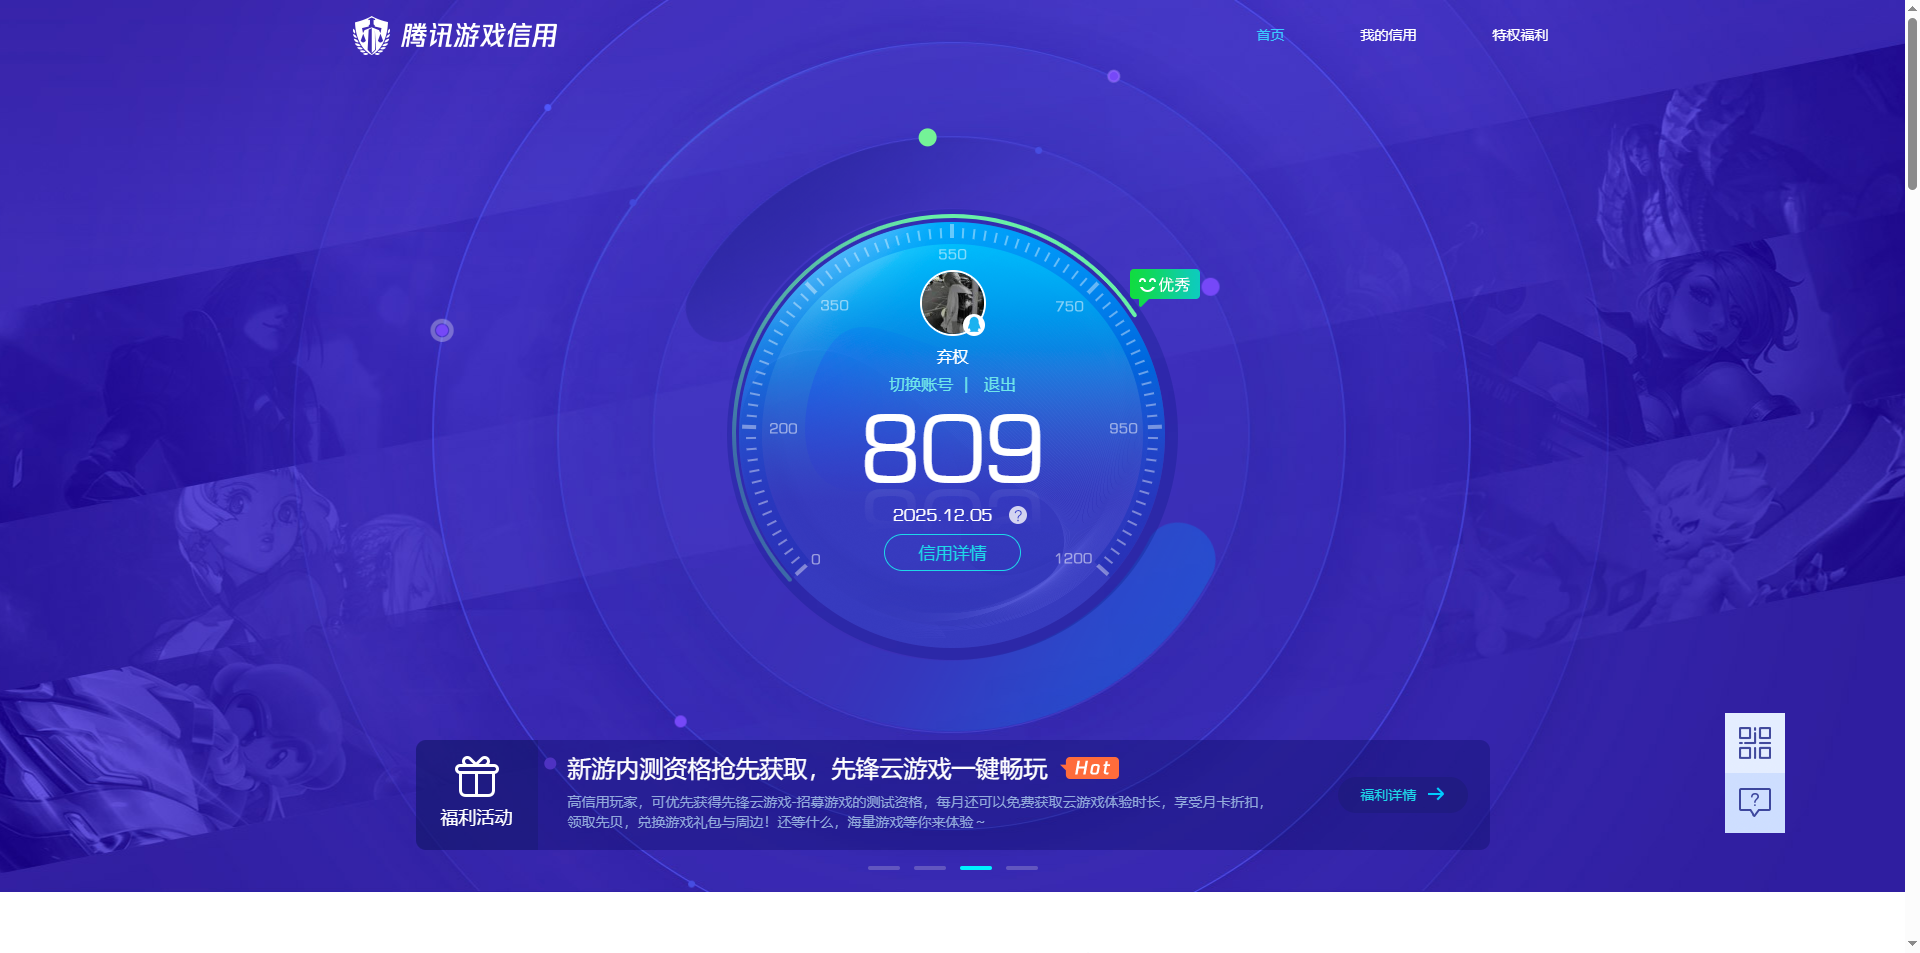Click the green 优秀 rating badge

[x=1165, y=285]
